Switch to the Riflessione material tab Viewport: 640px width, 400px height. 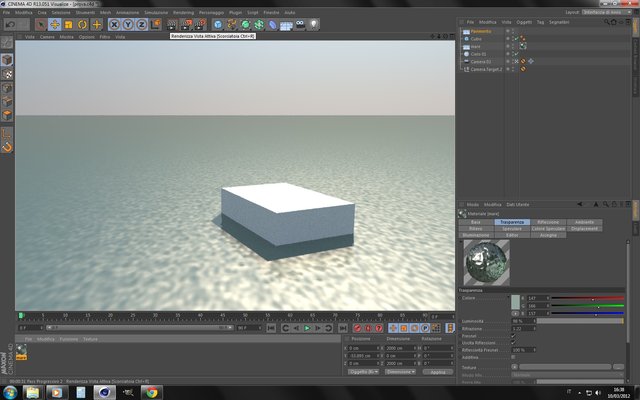(x=548, y=222)
